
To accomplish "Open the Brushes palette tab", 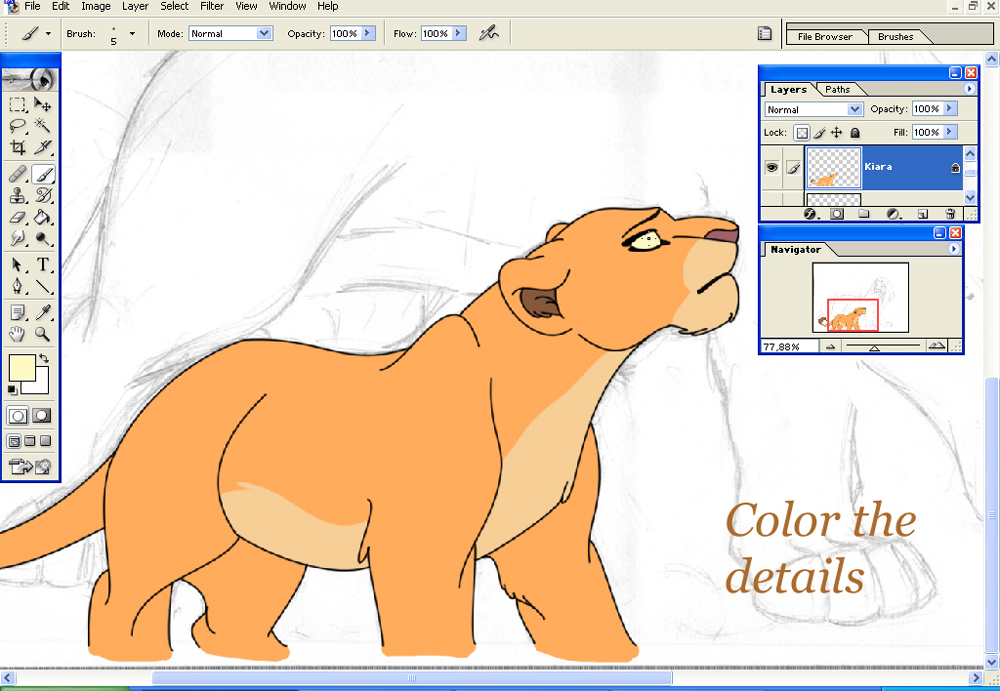I will [895, 36].
